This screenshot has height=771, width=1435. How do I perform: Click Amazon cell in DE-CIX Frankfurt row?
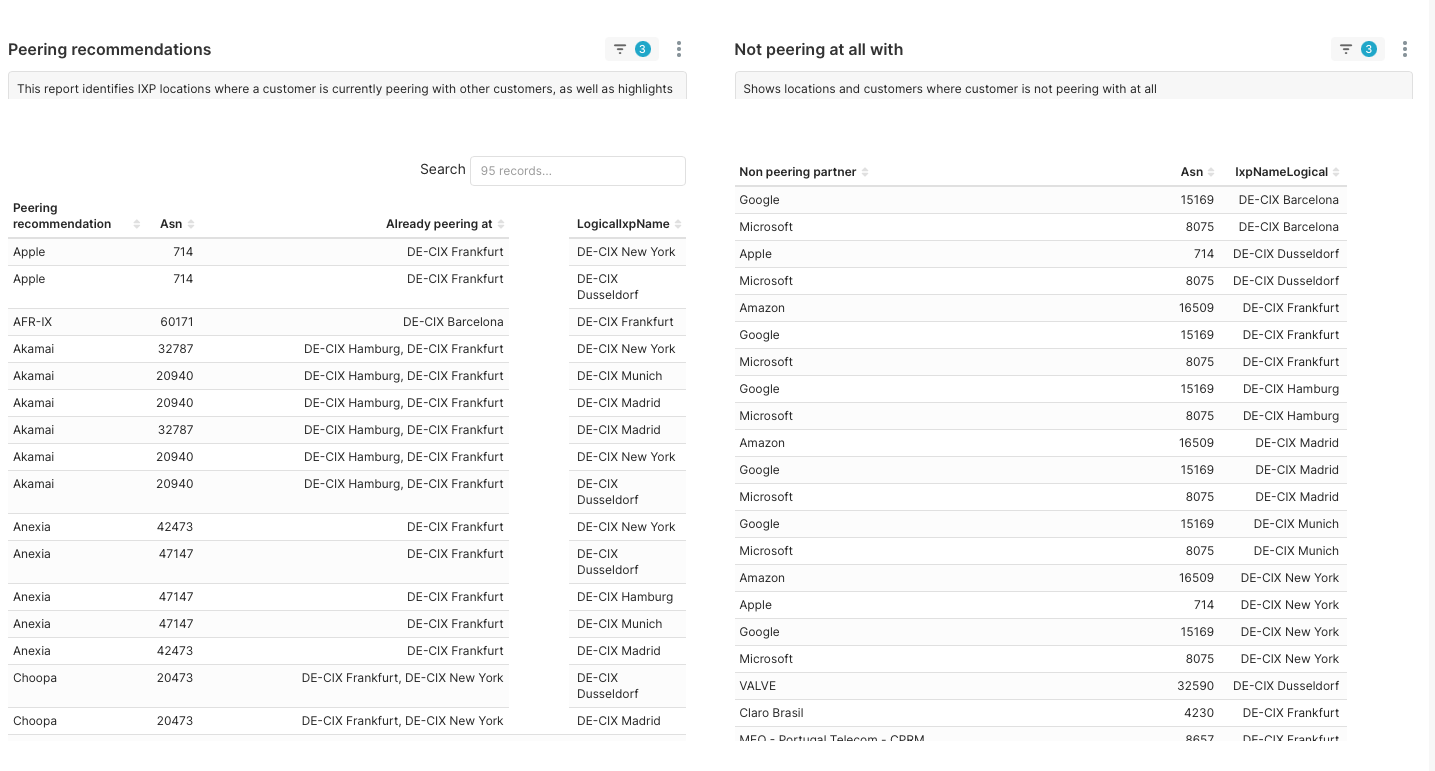(762, 308)
